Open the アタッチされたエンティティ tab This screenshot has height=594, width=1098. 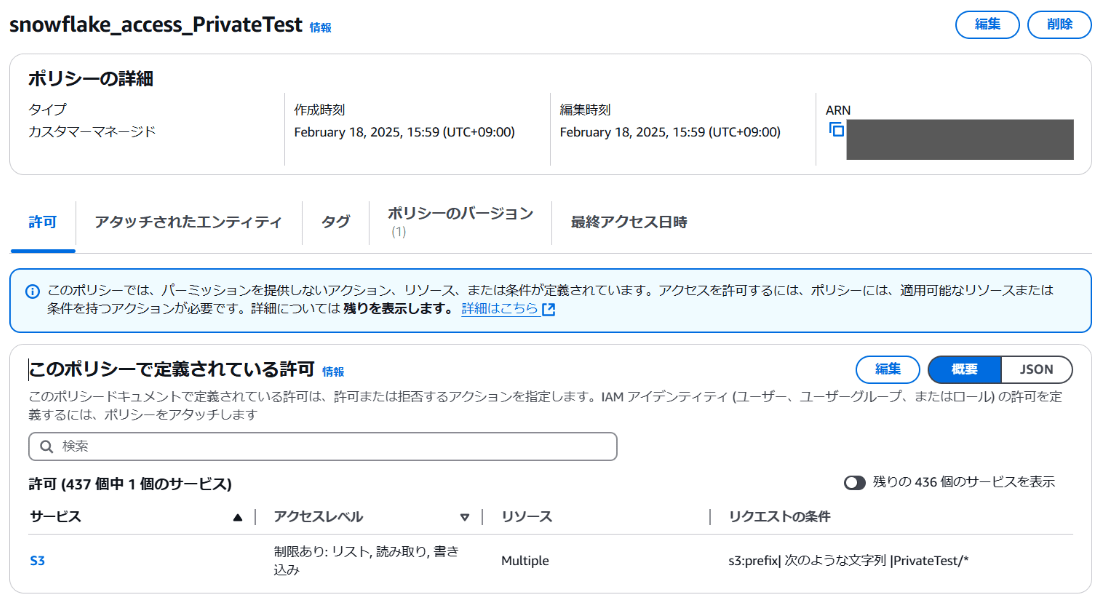click(x=188, y=222)
